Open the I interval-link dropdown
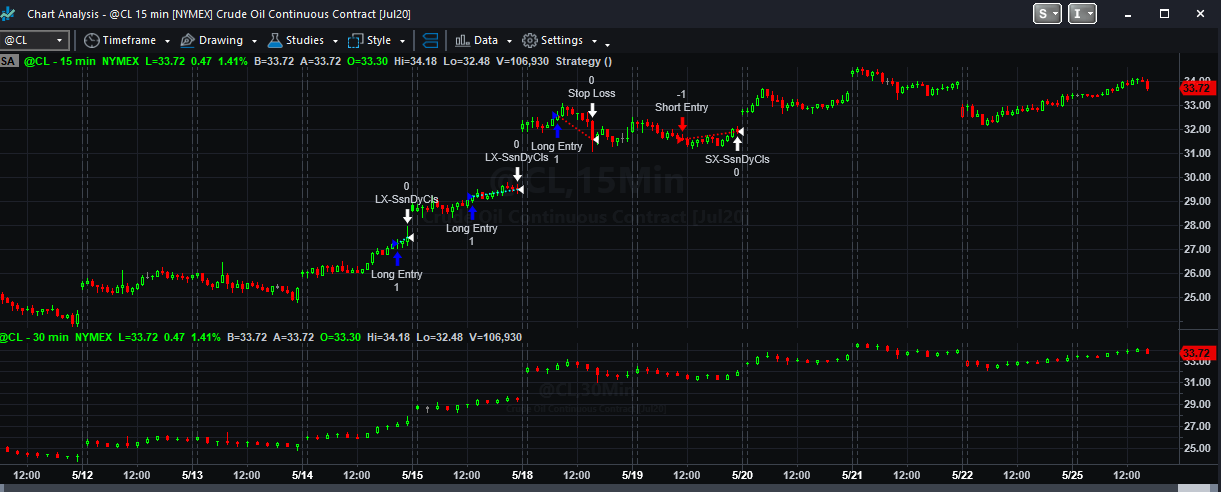This screenshot has width=1221, height=492. [x=1082, y=13]
